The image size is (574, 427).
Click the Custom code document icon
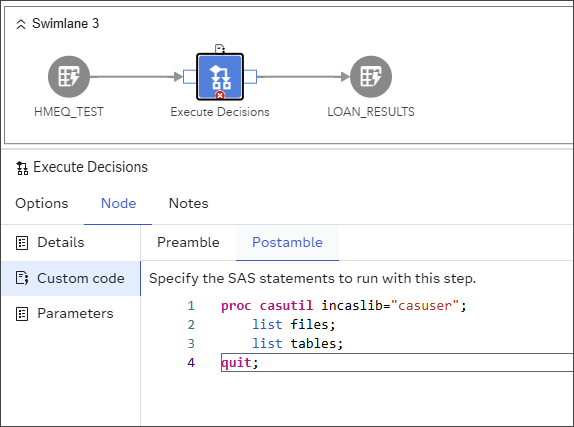tap(22, 278)
